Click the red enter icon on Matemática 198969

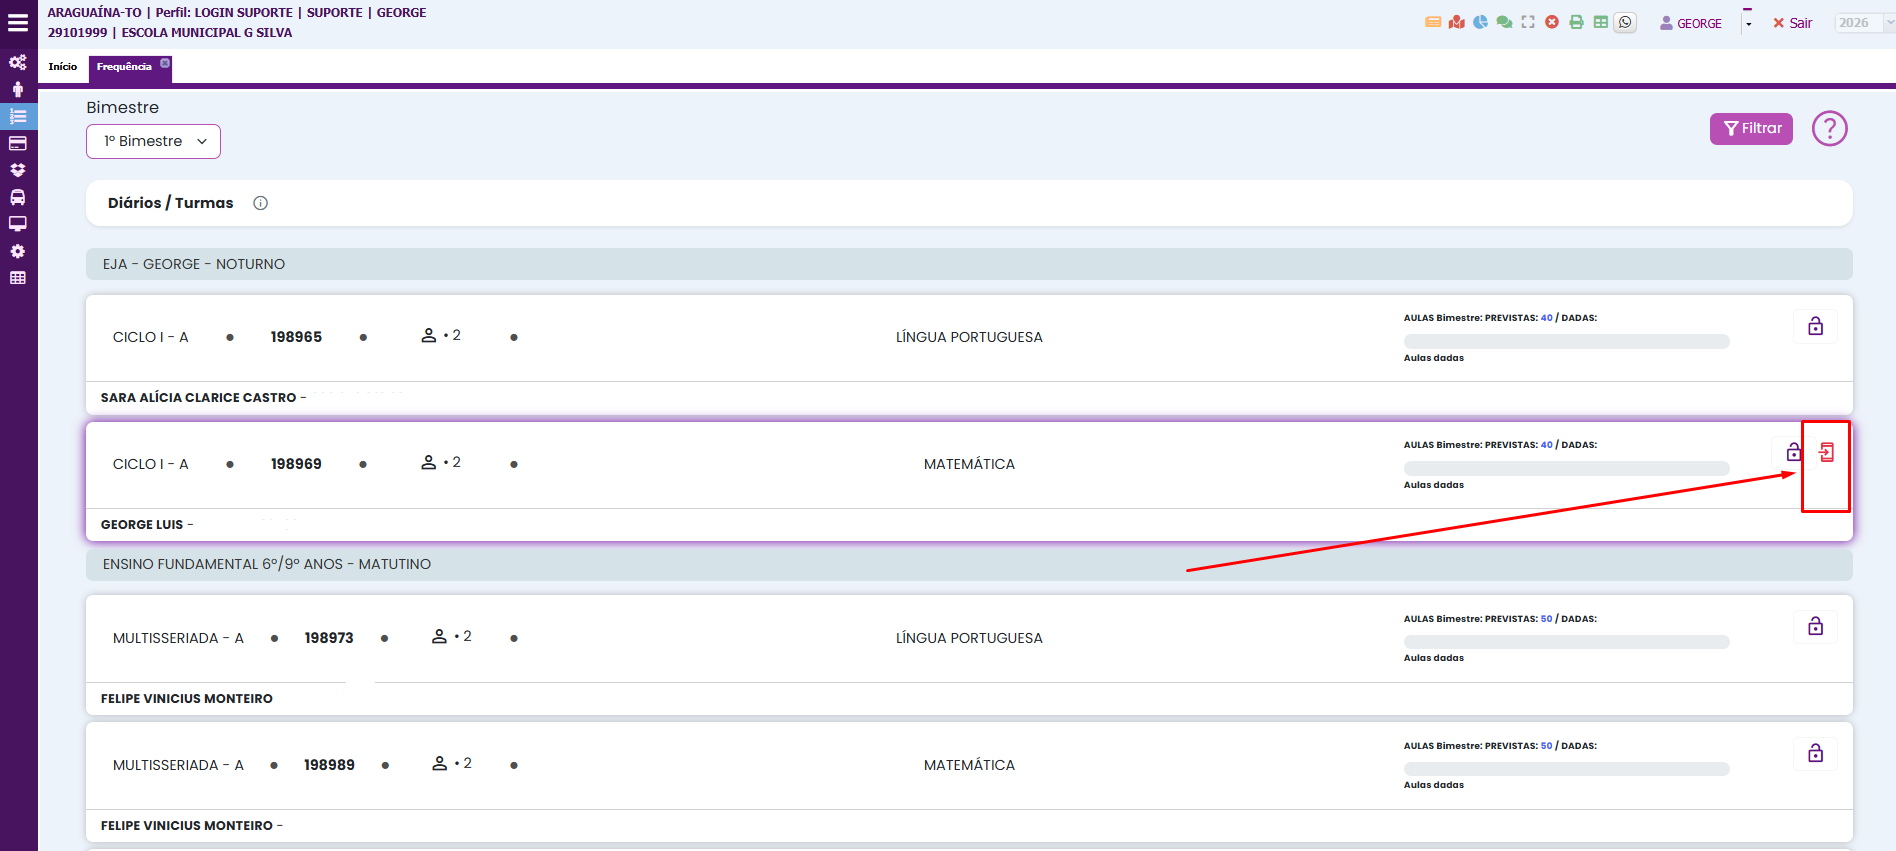coord(1826,453)
